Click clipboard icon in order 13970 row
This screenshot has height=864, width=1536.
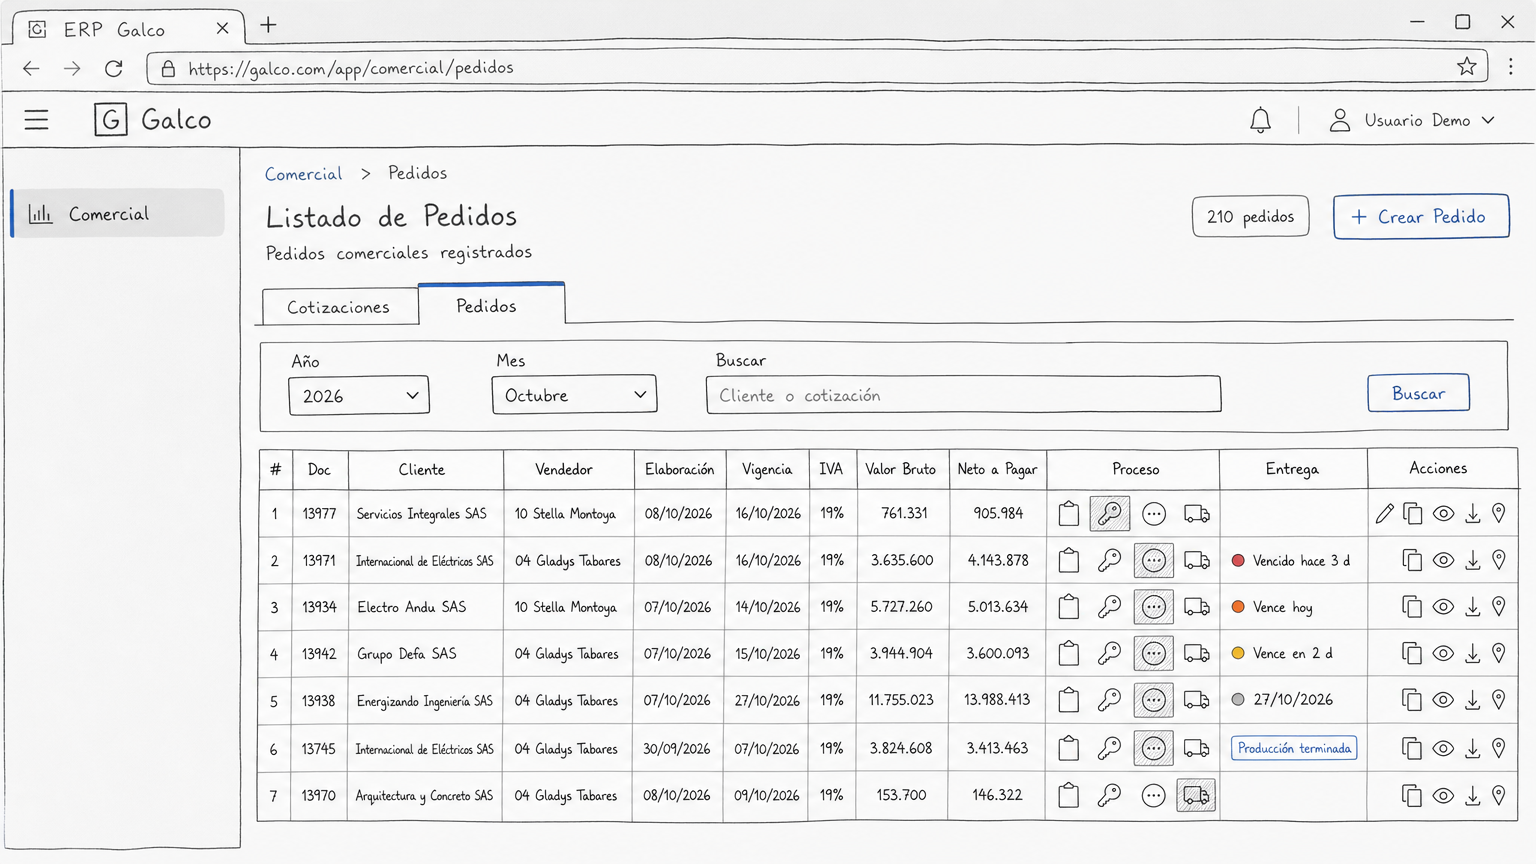1069,796
